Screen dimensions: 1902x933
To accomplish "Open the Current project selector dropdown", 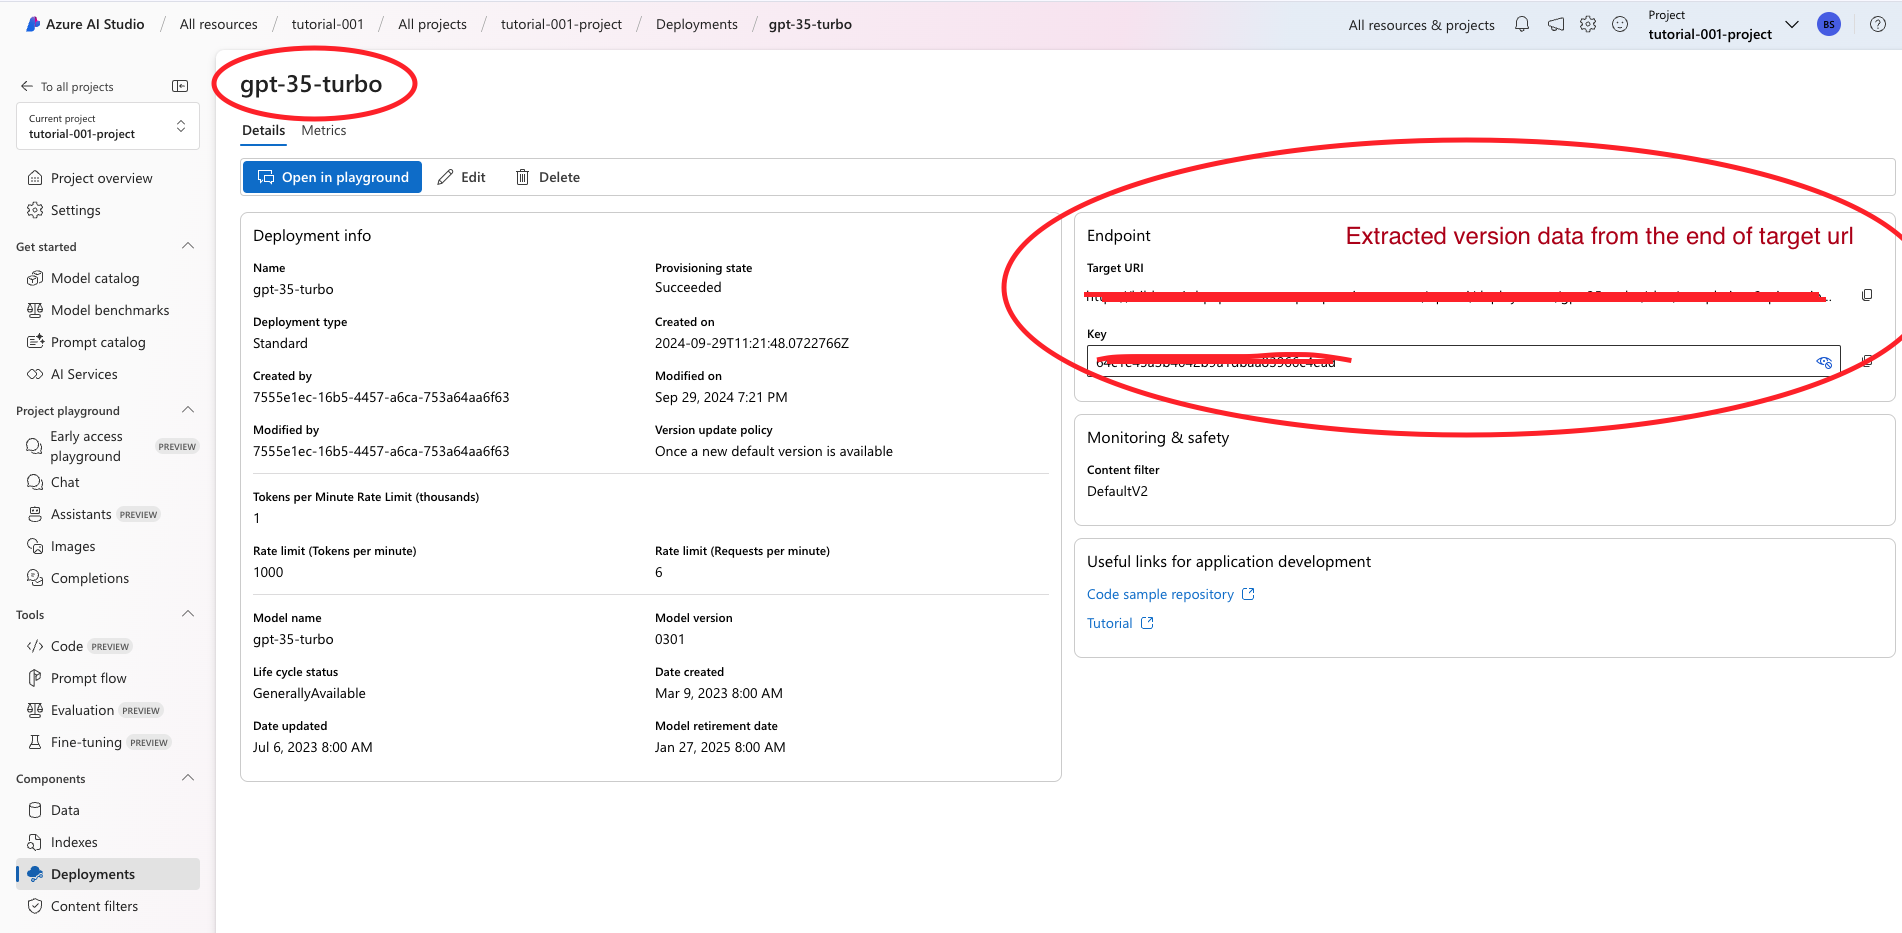I will click(108, 126).
